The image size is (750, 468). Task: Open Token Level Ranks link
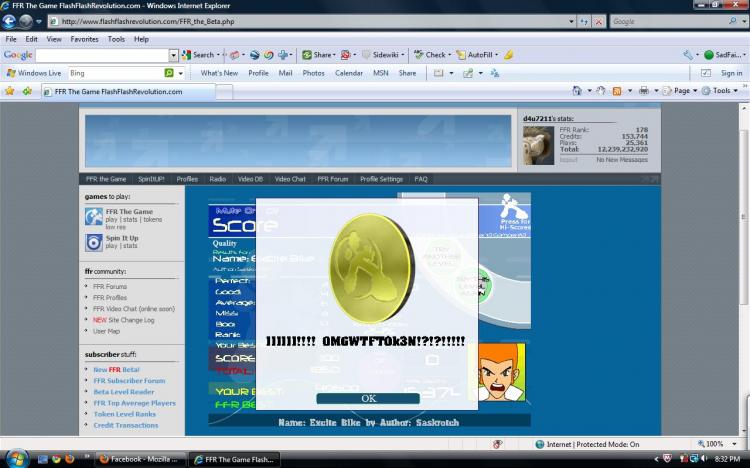click(124, 414)
